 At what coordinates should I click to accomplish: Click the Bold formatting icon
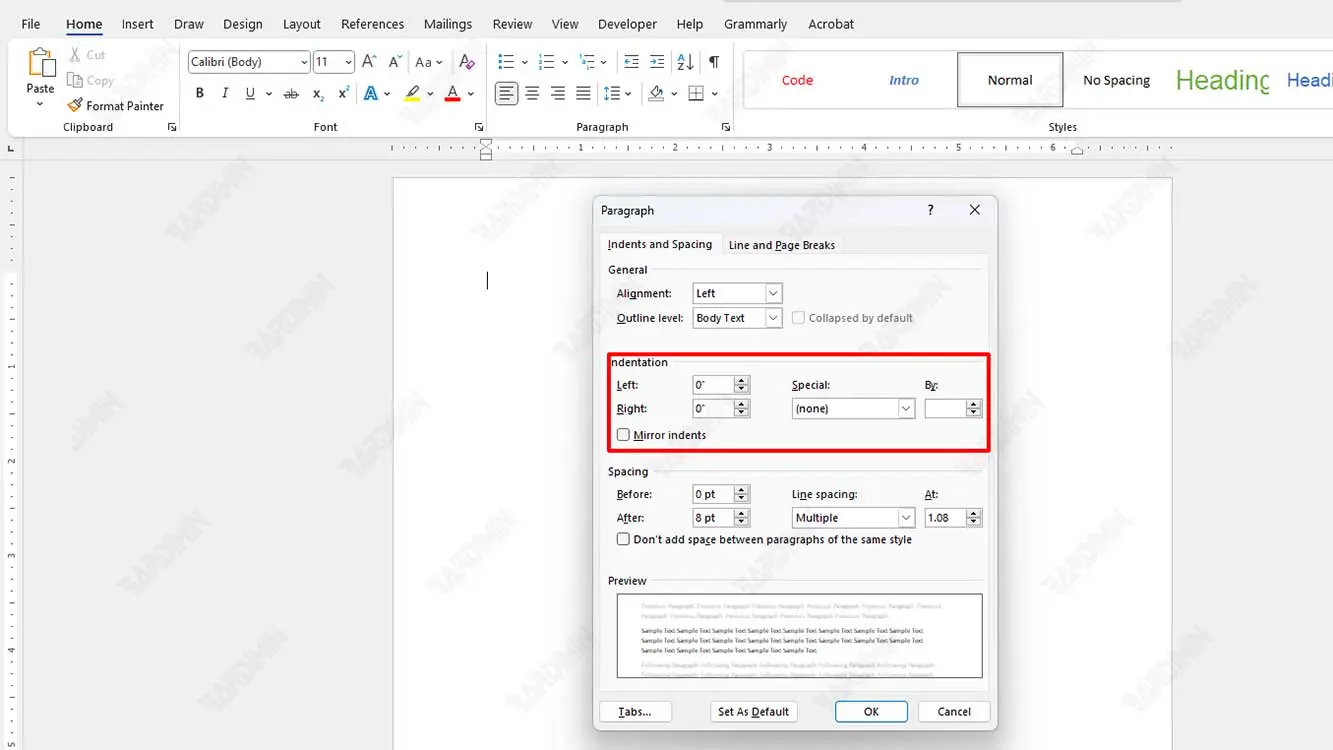tap(199, 93)
